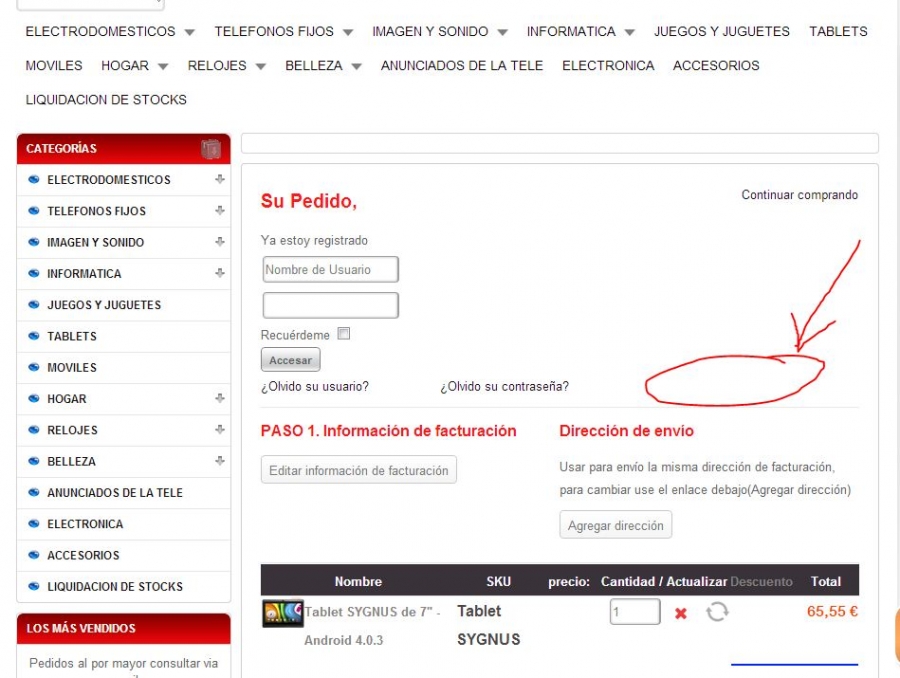Viewport: 900px width, 678px height.
Task: Expand HOGAR sidebar category plus icon
Action: 219,398
